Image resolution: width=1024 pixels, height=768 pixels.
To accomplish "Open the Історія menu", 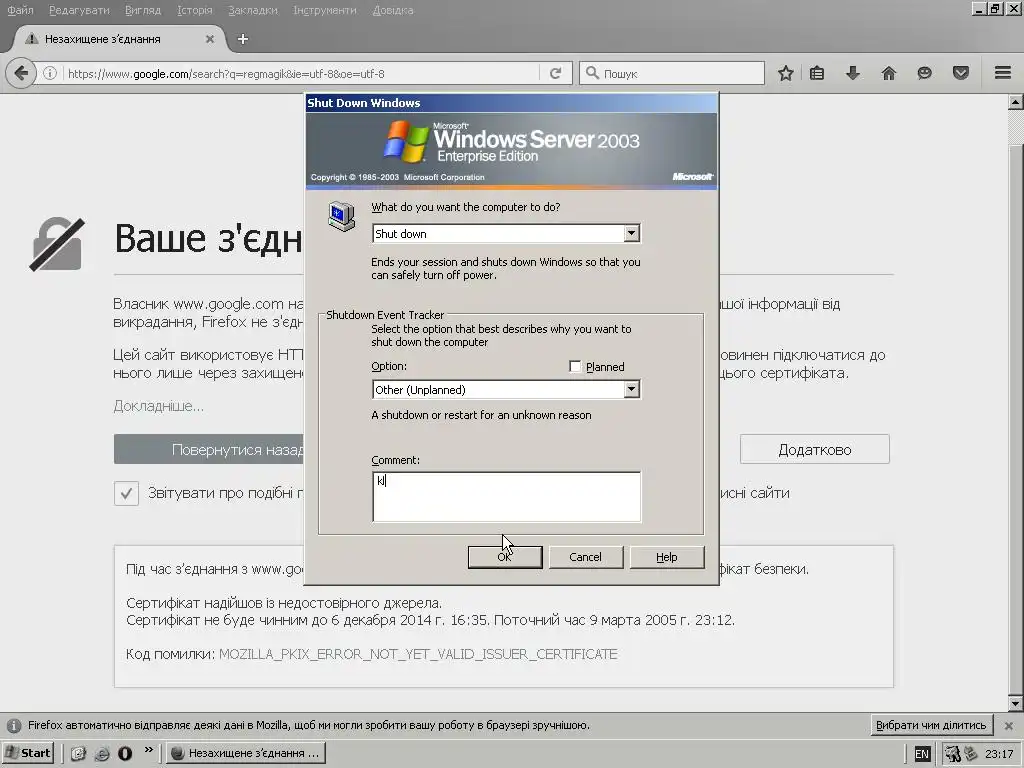I will tap(195, 10).
